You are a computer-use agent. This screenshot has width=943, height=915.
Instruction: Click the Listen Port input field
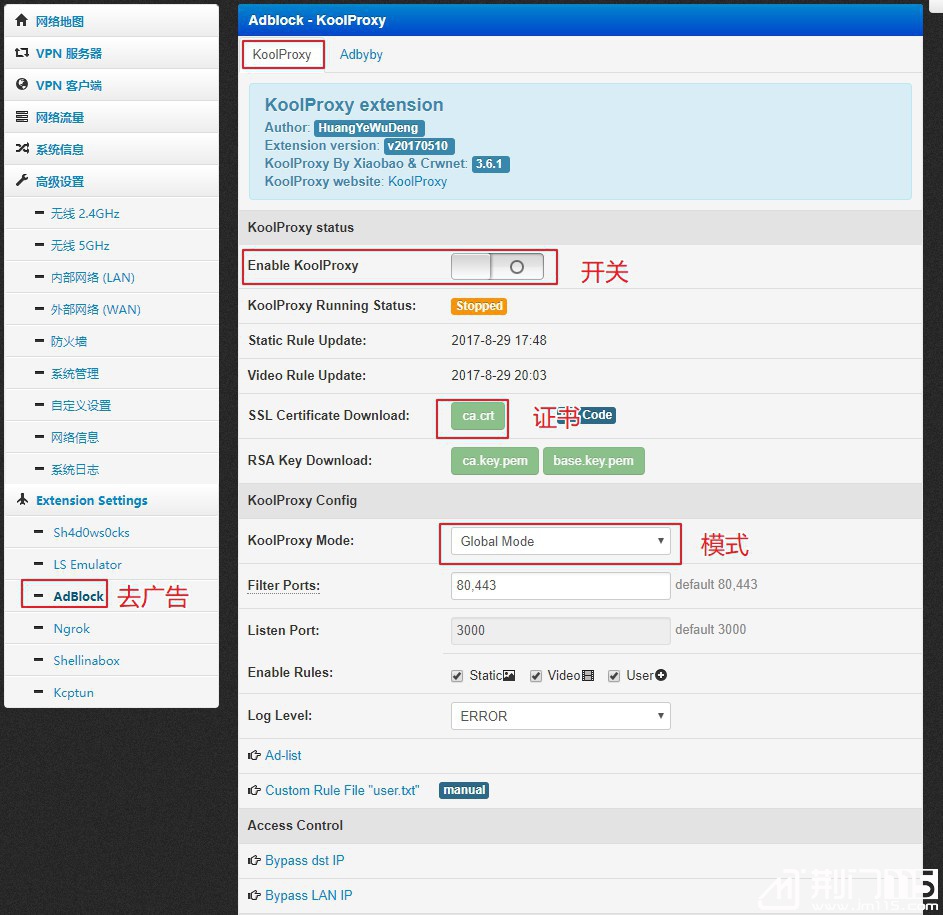[561, 630]
